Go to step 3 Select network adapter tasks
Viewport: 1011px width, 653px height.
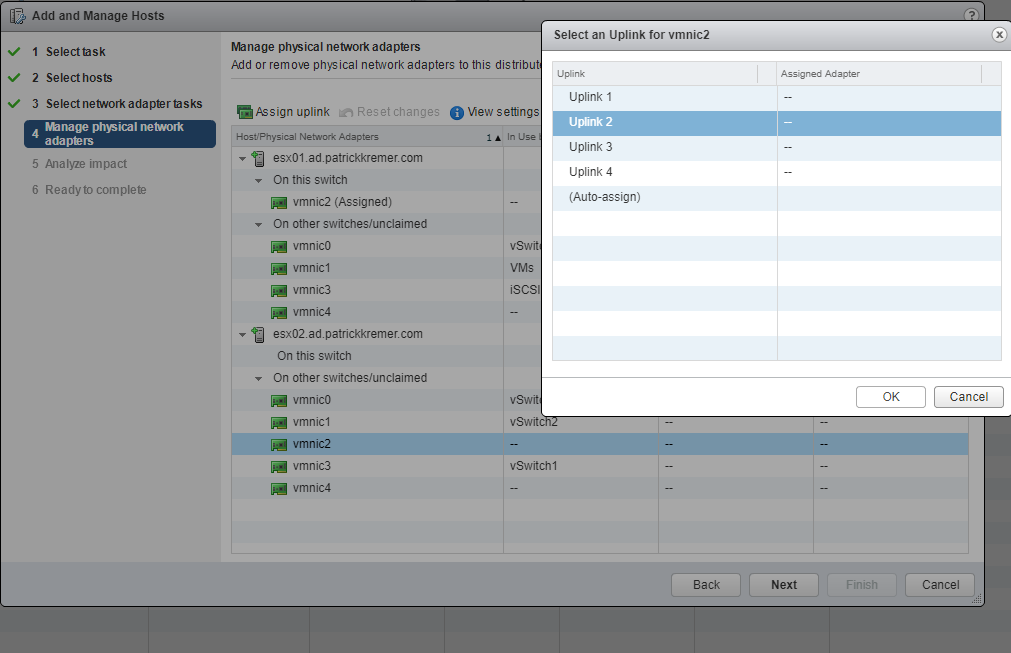123,104
